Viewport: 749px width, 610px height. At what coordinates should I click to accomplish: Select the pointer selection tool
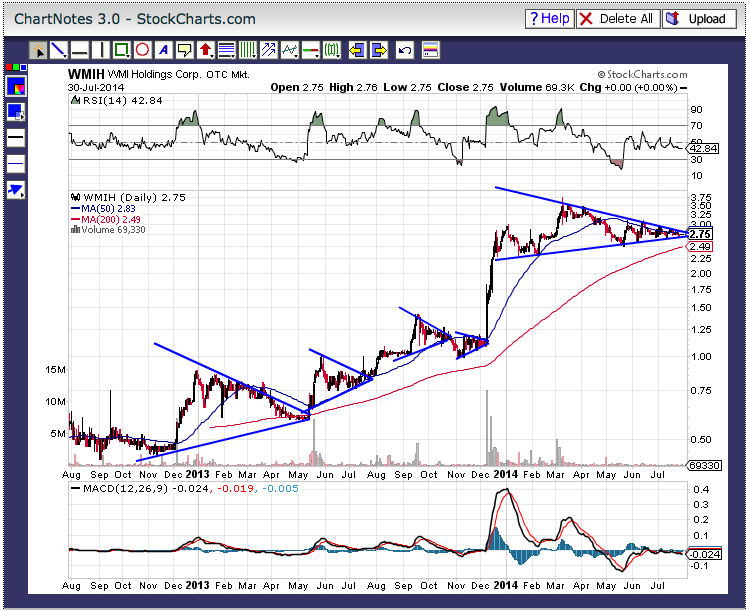click(x=38, y=50)
